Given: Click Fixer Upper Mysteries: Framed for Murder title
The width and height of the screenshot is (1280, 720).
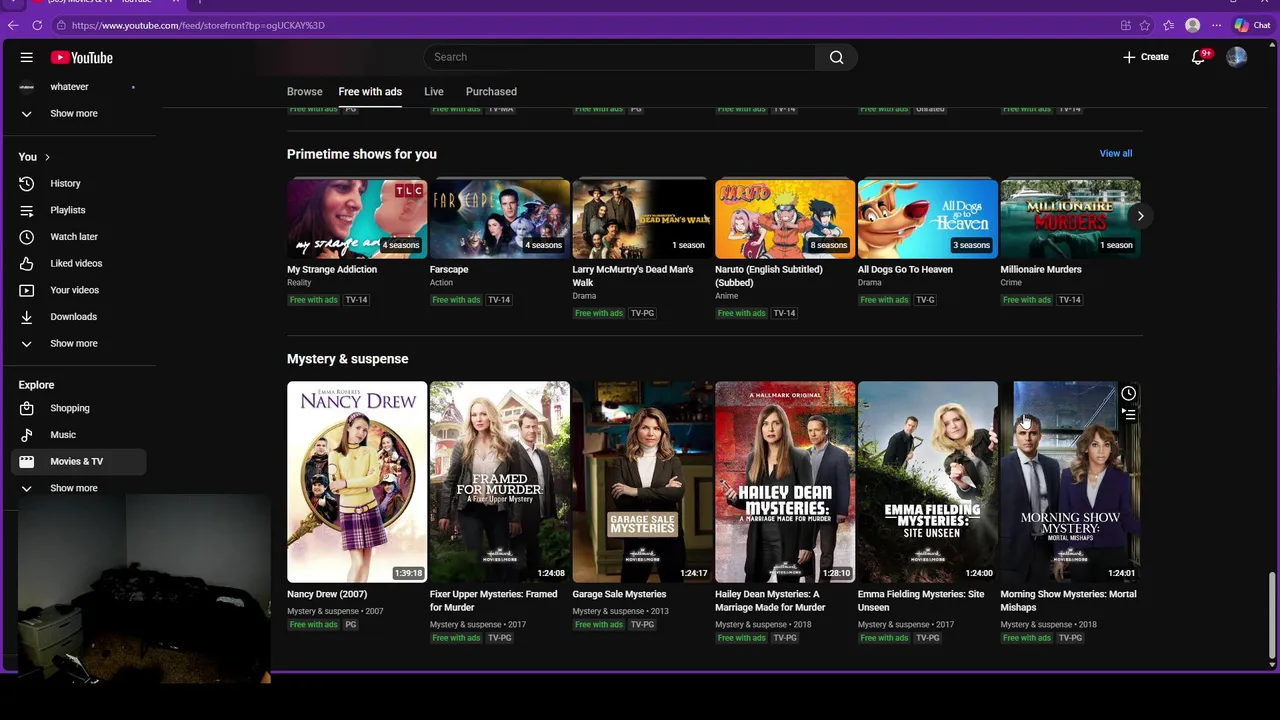Looking at the screenshot, I should (494, 600).
